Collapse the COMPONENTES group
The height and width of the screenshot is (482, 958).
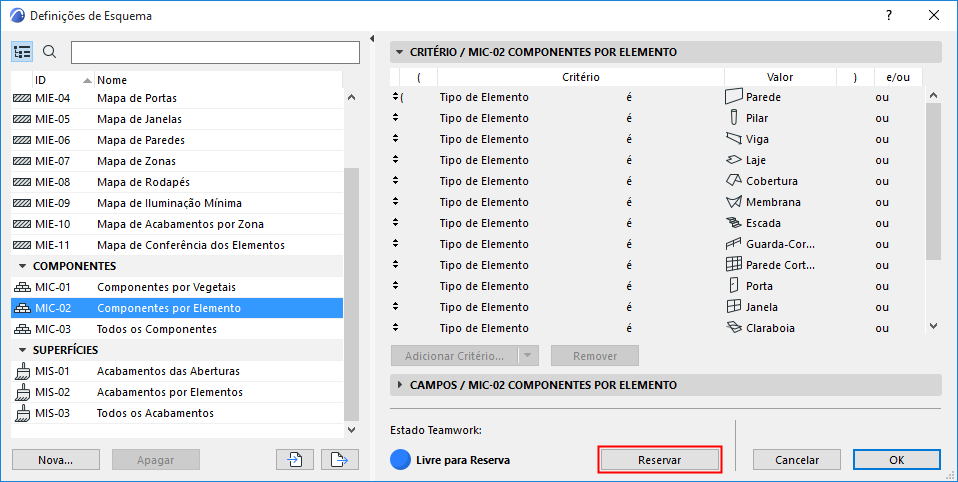(22, 266)
